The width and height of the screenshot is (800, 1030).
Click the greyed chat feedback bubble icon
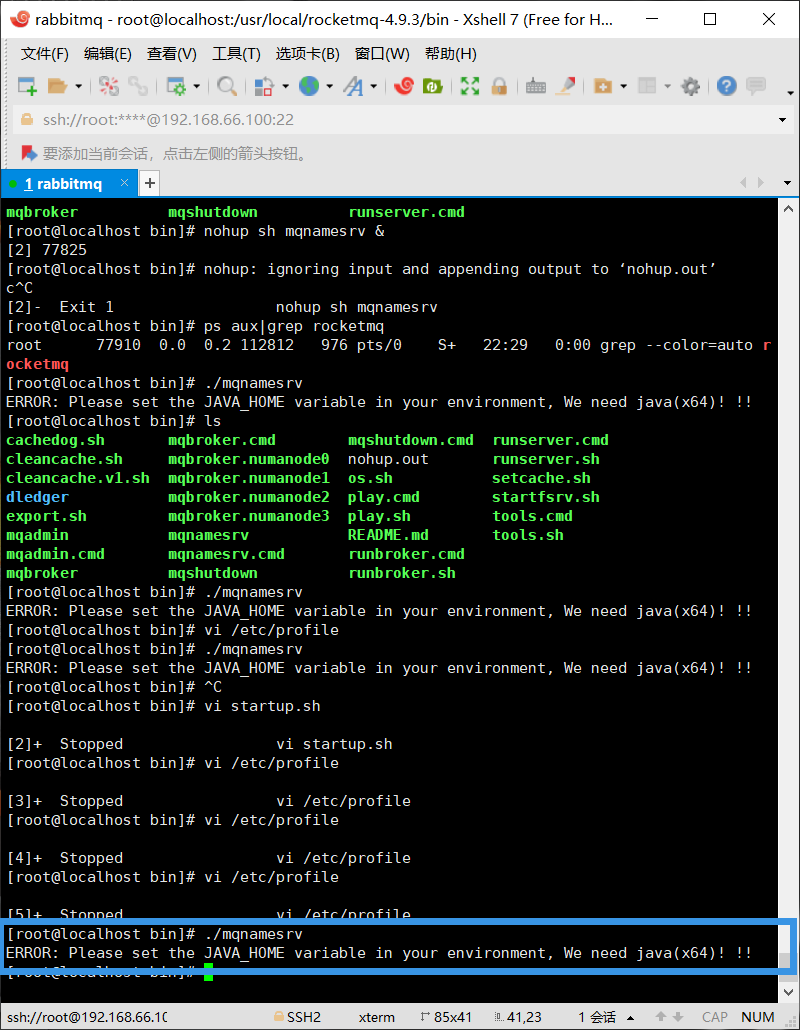coord(756,86)
